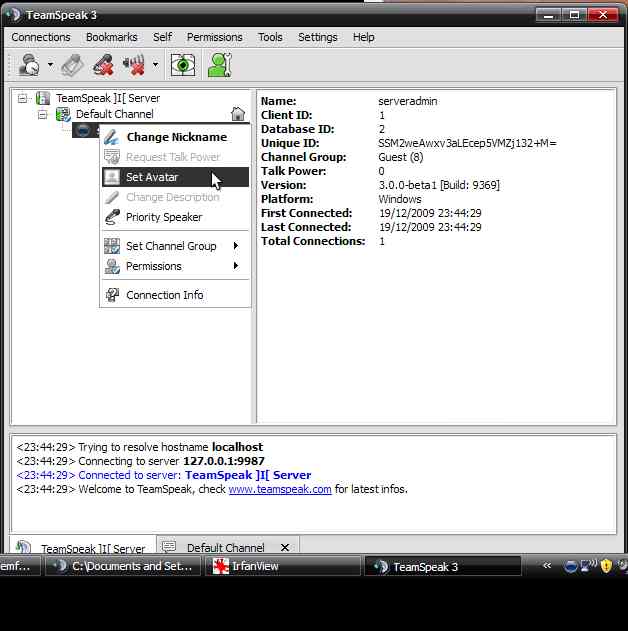Click the green eye capture toolbar icon
The image size is (628, 631).
pos(183,65)
